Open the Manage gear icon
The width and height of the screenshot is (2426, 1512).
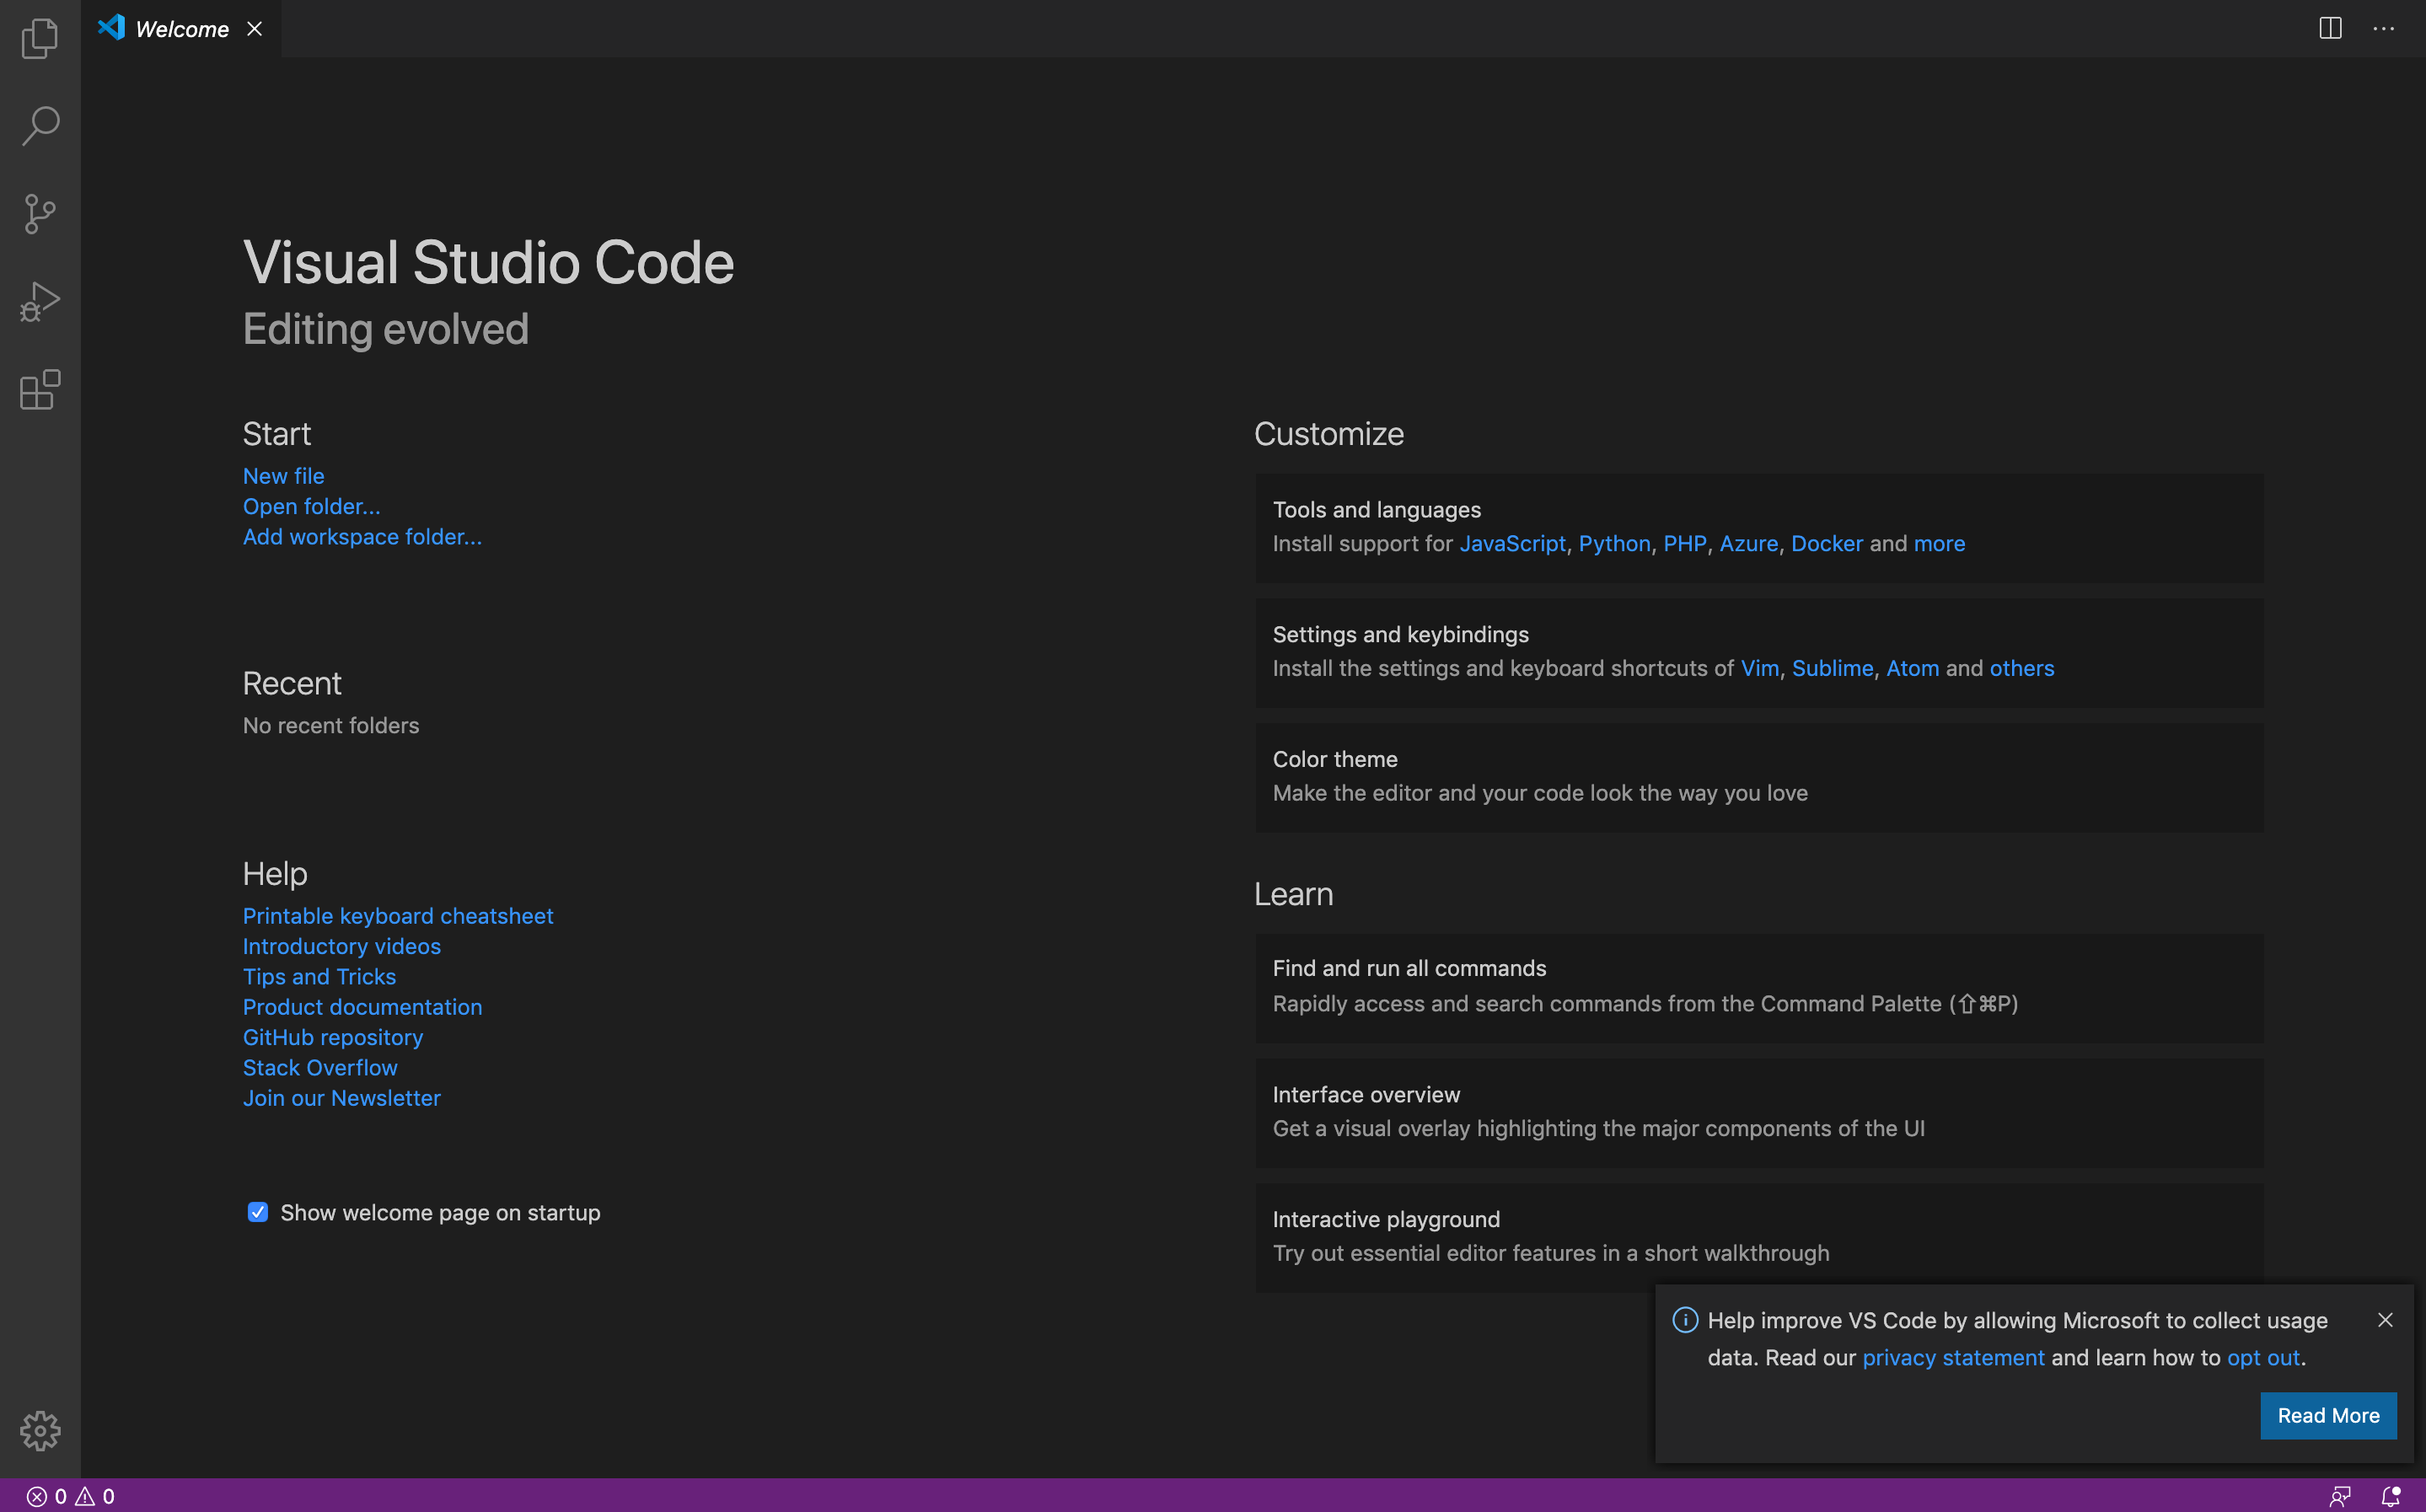40,1431
